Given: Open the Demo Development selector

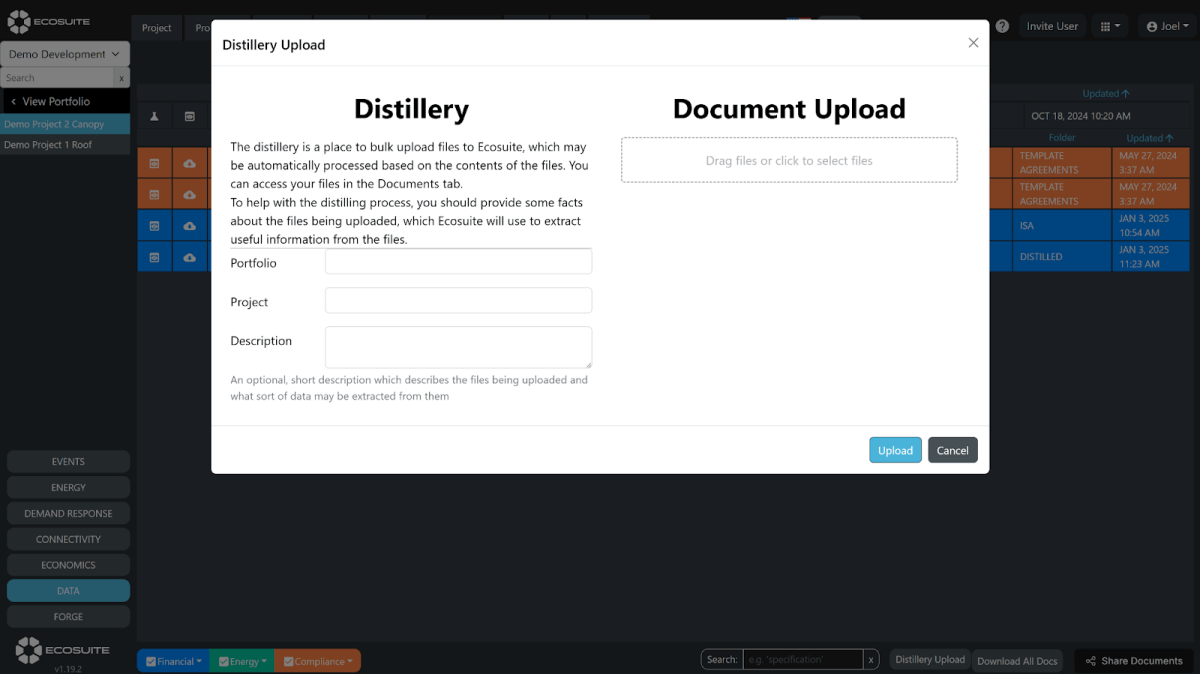Looking at the screenshot, I should point(65,54).
